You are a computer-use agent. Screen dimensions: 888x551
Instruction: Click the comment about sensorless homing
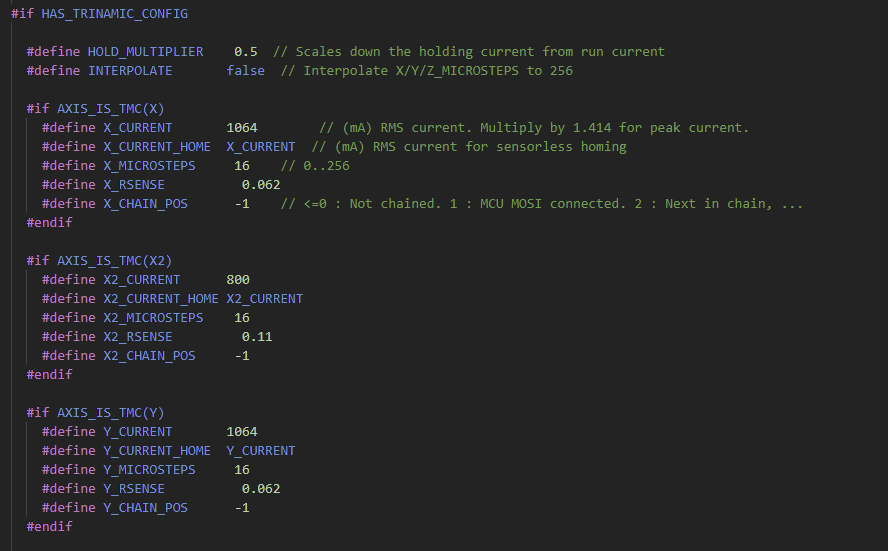(x=469, y=147)
